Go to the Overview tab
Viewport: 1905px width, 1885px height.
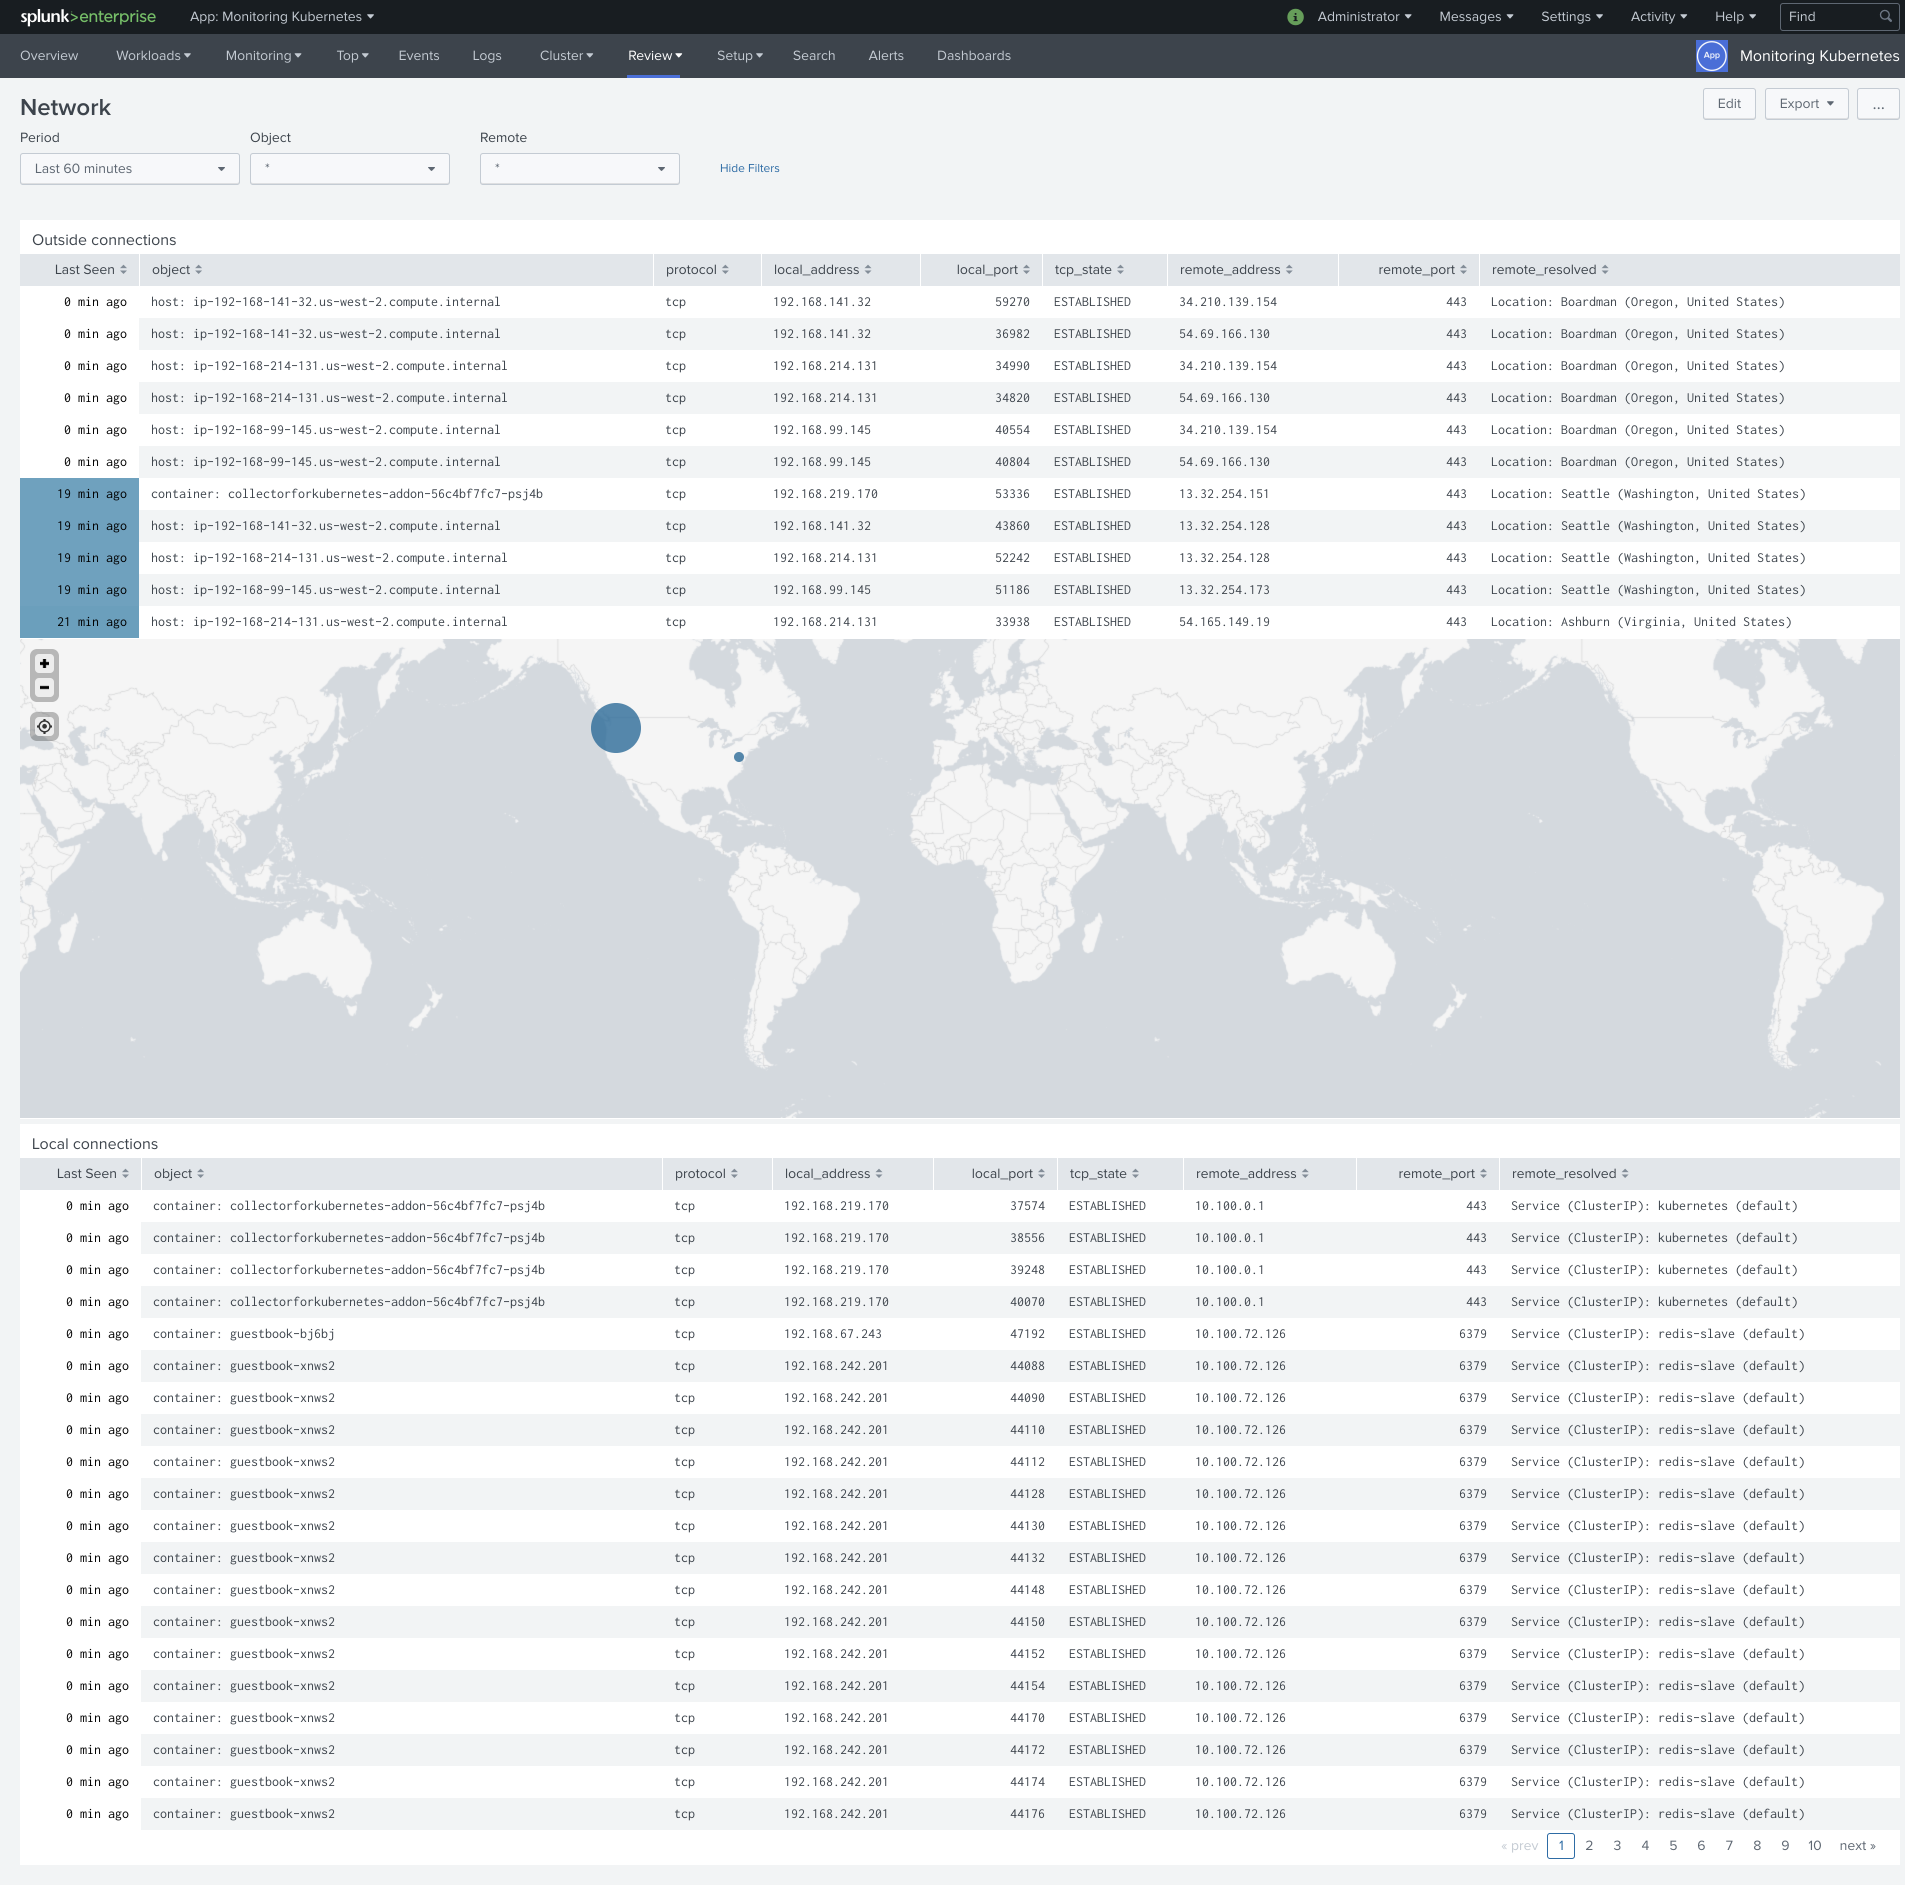click(49, 56)
